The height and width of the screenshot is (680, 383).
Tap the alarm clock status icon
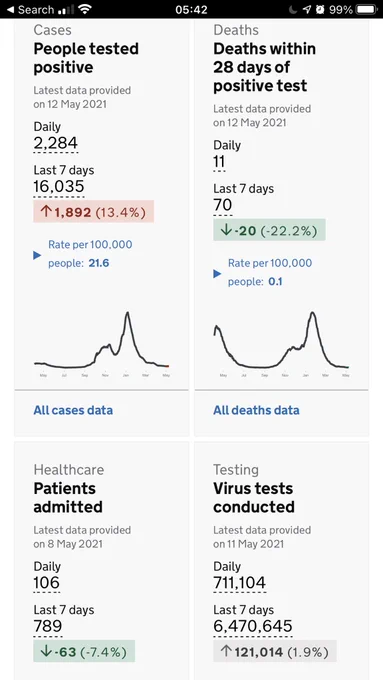coord(320,9)
